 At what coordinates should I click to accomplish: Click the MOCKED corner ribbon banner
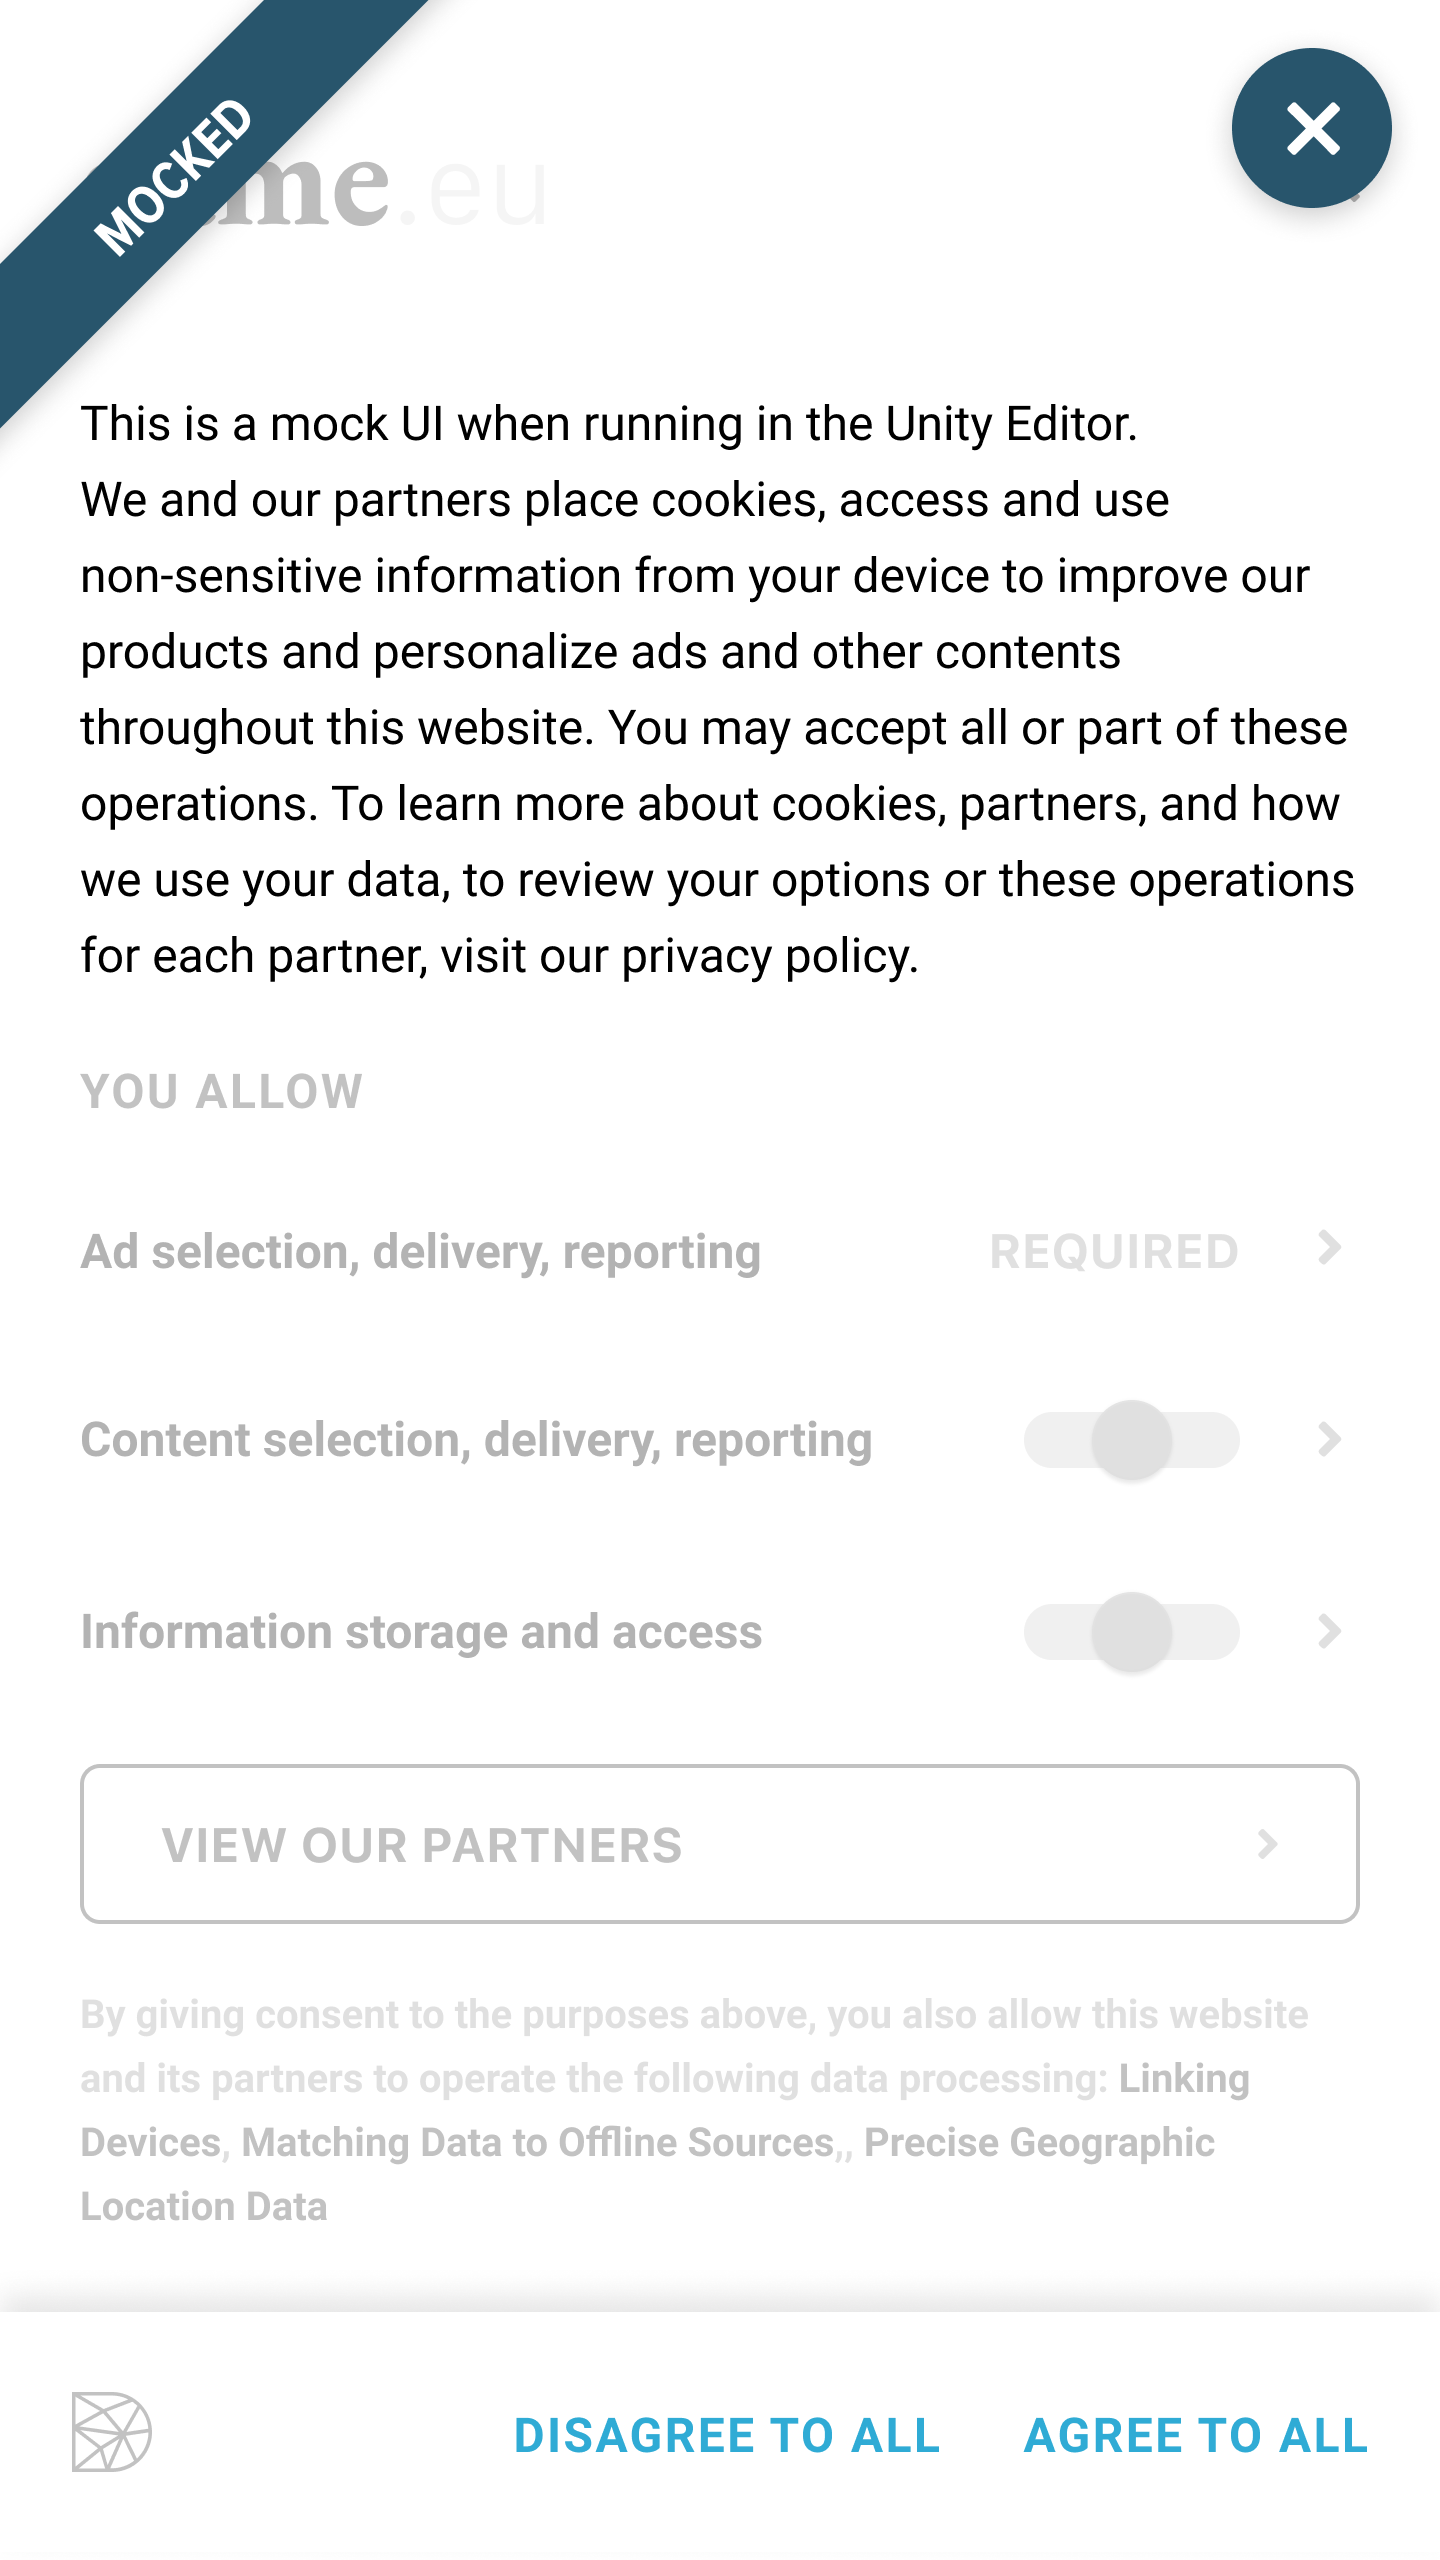[x=170, y=180]
